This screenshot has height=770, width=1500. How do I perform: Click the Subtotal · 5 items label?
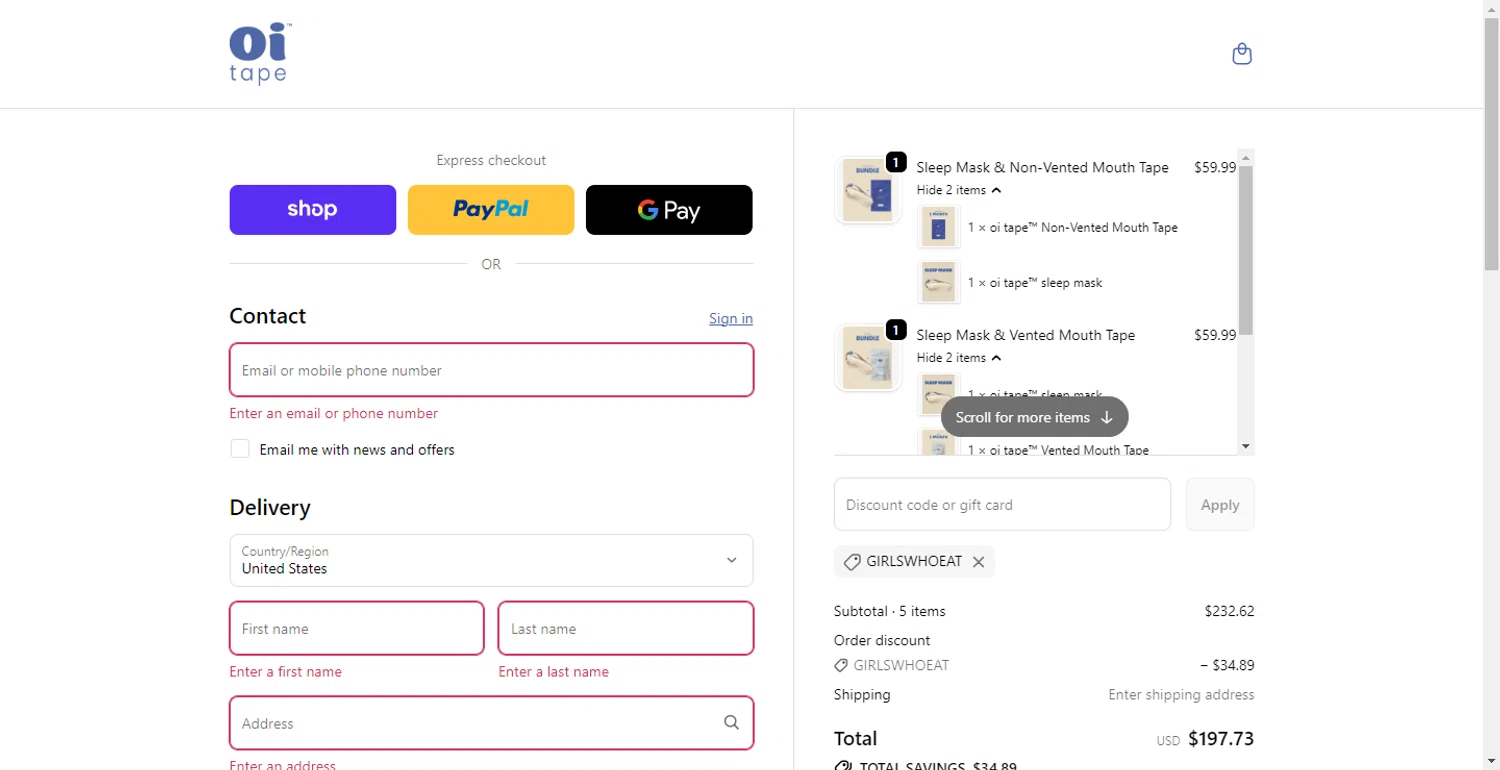[889, 611]
